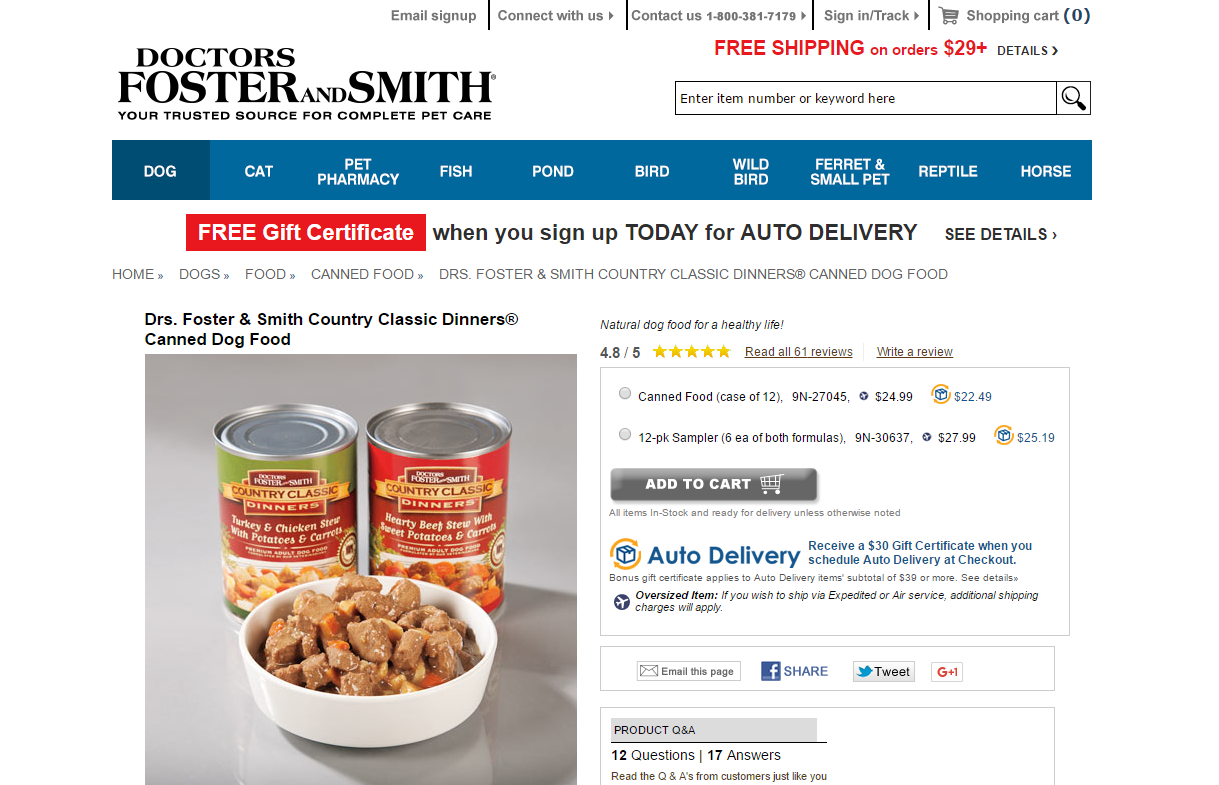Click the five-star rating graphic
The image size is (1219, 785).
(692, 352)
